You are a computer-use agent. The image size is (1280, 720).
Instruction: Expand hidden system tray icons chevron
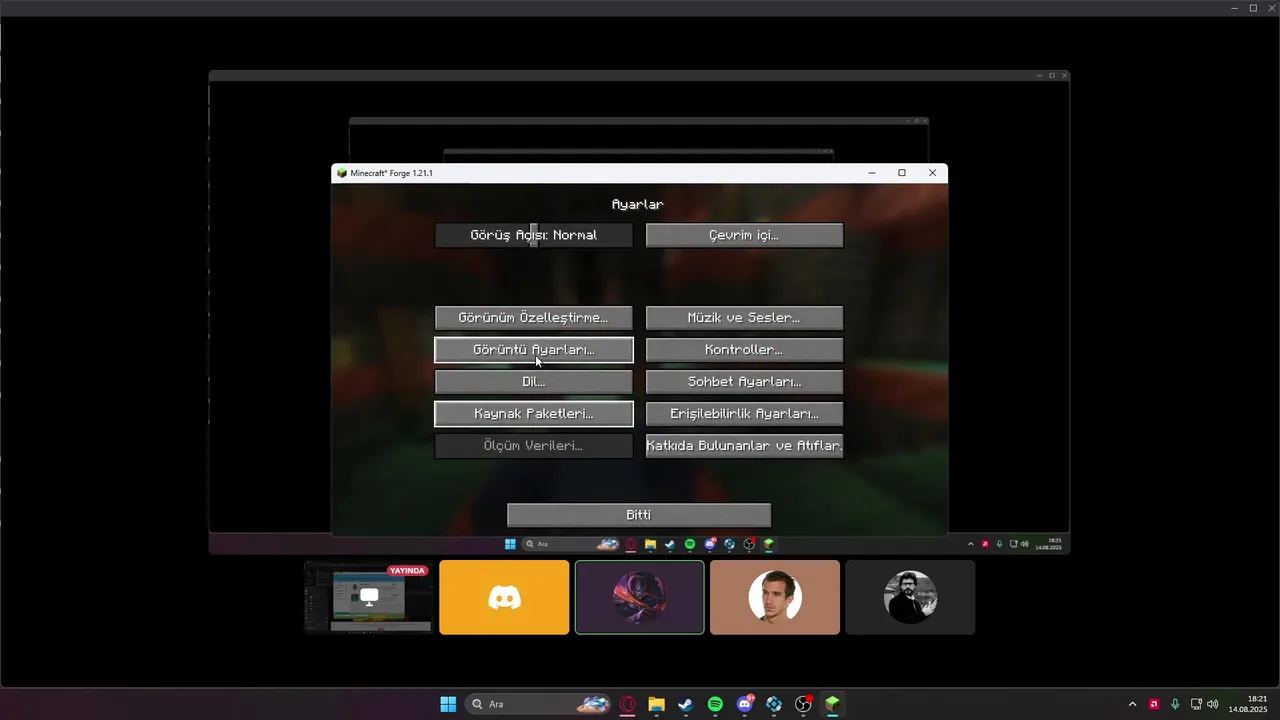tap(1132, 704)
